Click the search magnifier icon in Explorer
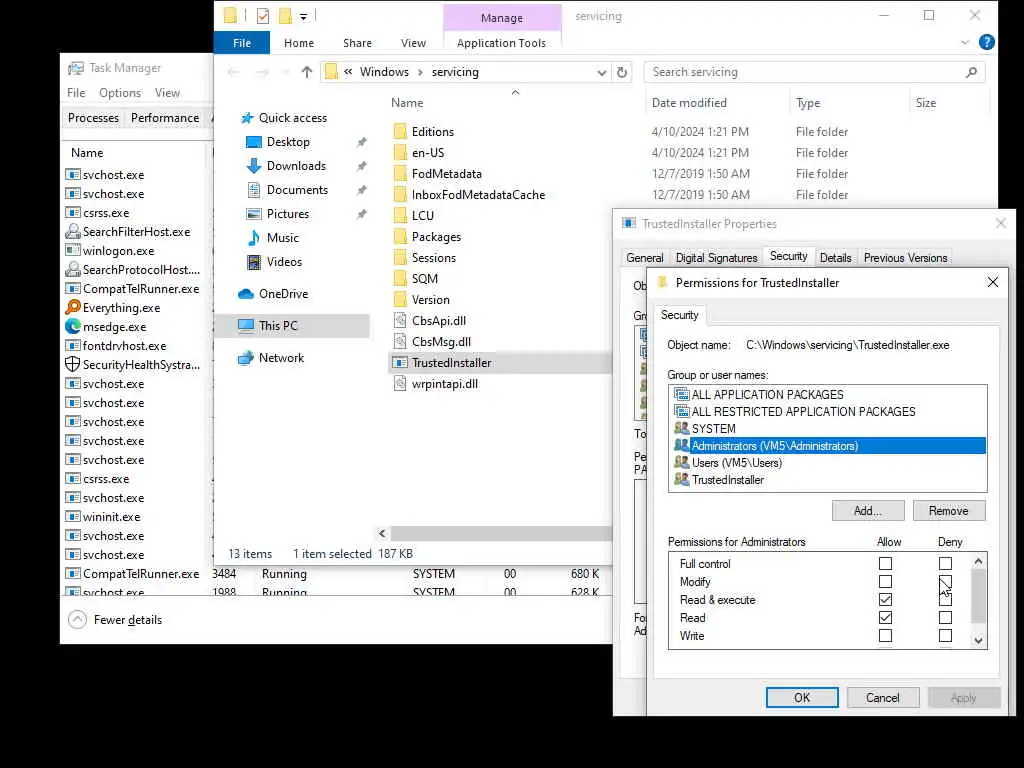 (x=971, y=72)
